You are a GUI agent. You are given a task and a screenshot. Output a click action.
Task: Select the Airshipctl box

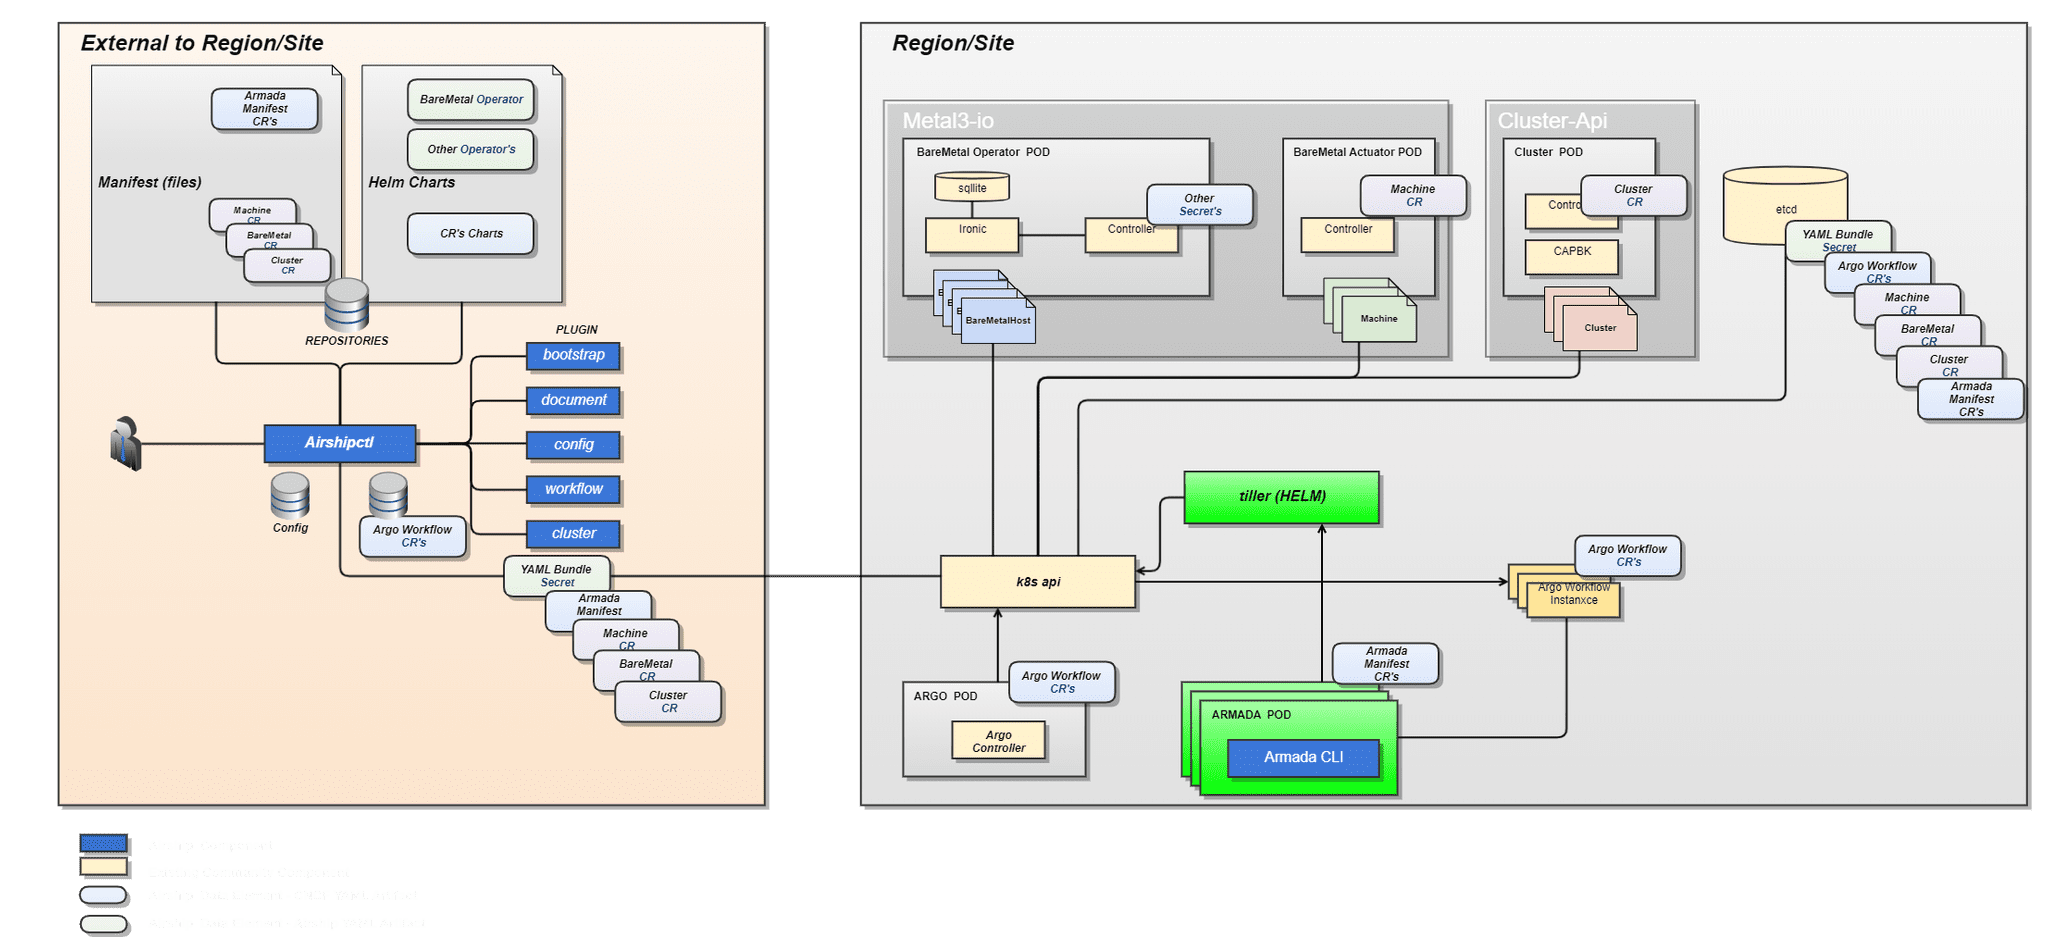340,443
